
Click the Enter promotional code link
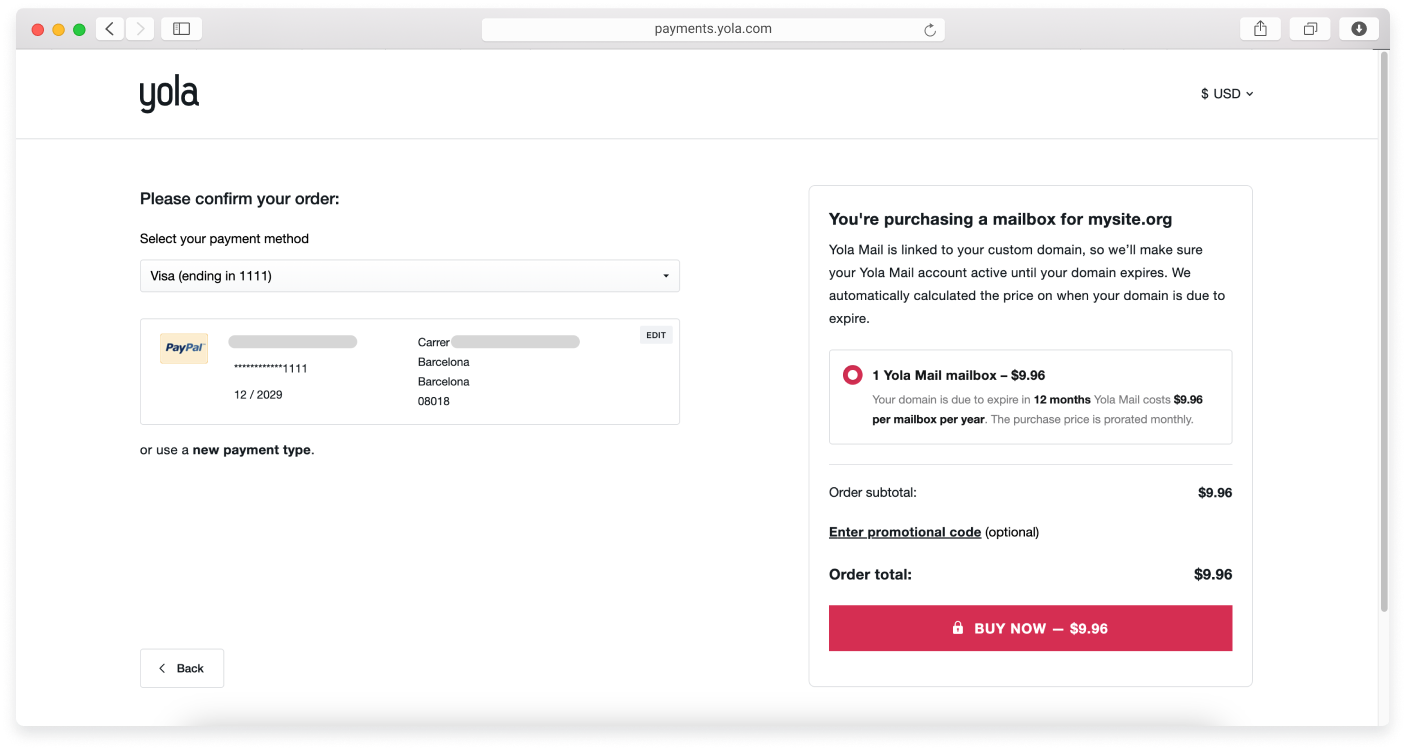coord(904,532)
